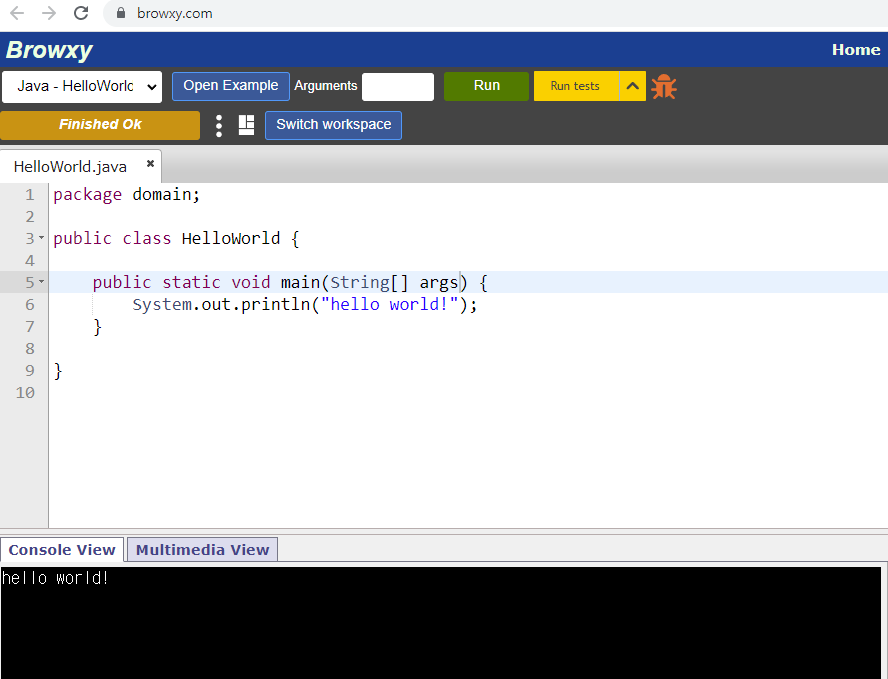Click the Arguments label
This screenshot has height=679, width=888.
click(326, 86)
